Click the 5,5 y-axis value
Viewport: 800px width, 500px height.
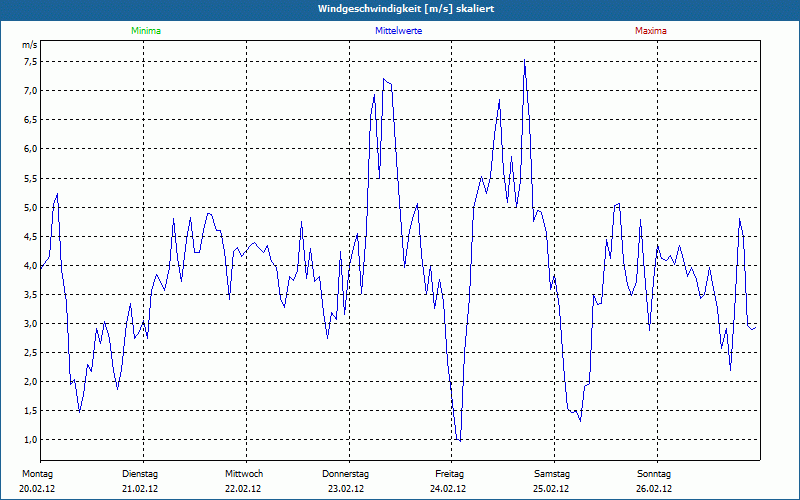[x=30, y=179]
